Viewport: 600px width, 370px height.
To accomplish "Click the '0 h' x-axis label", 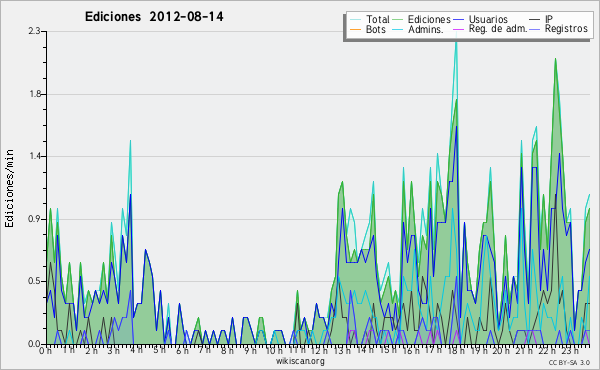I will [45, 351].
